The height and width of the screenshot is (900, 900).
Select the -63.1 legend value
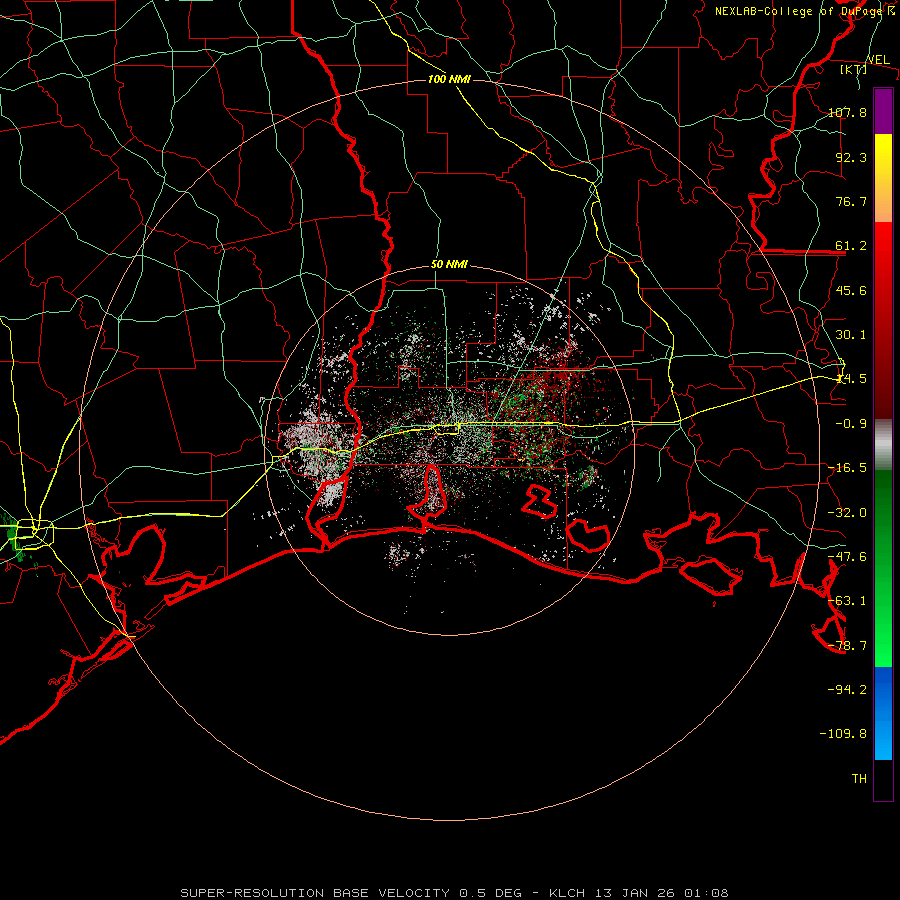click(847, 601)
